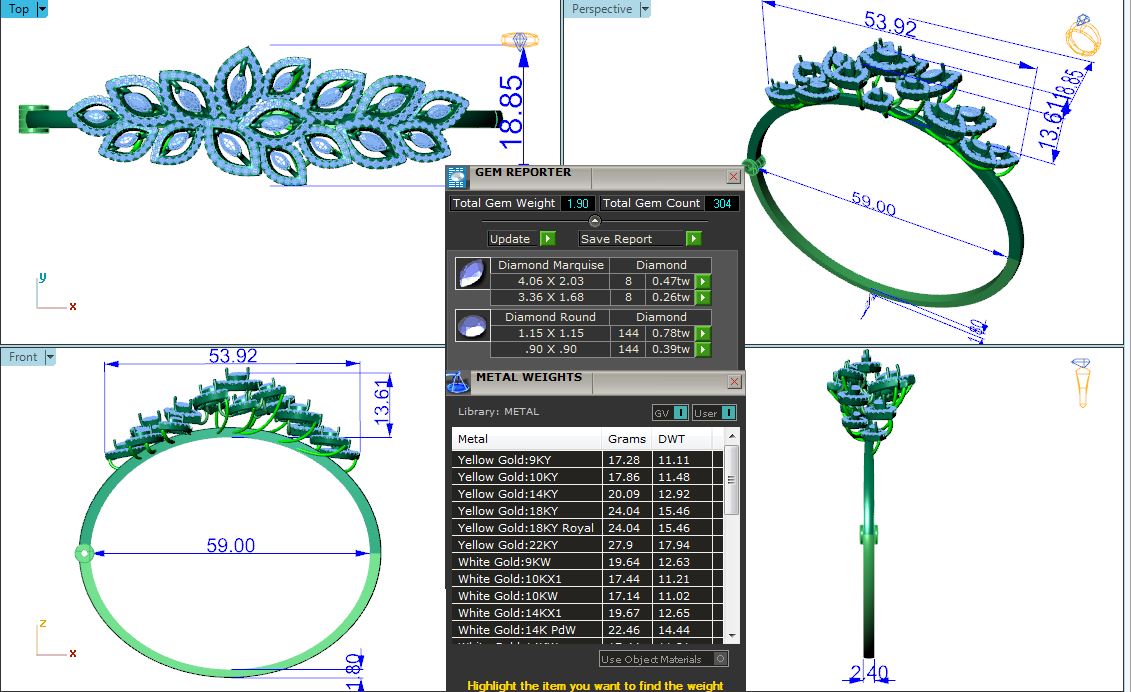The height and width of the screenshot is (692, 1131).
Task: Click green arrow for 0.47tw marquise row
Action: click(703, 282)
